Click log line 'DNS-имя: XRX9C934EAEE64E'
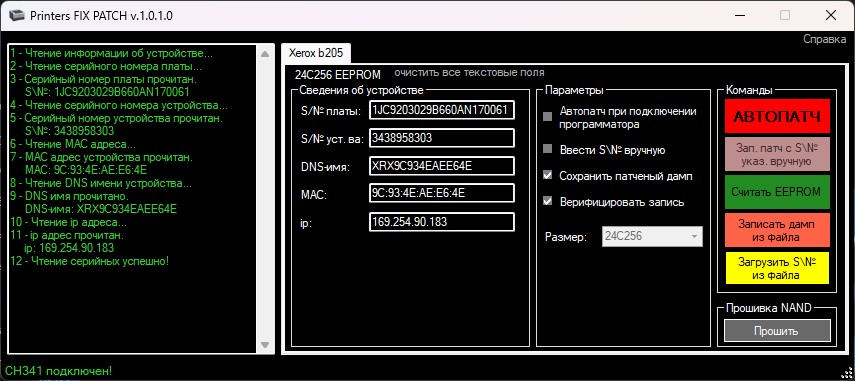The width and height of the screenshot is (855, 381). [x=101, y=209]
